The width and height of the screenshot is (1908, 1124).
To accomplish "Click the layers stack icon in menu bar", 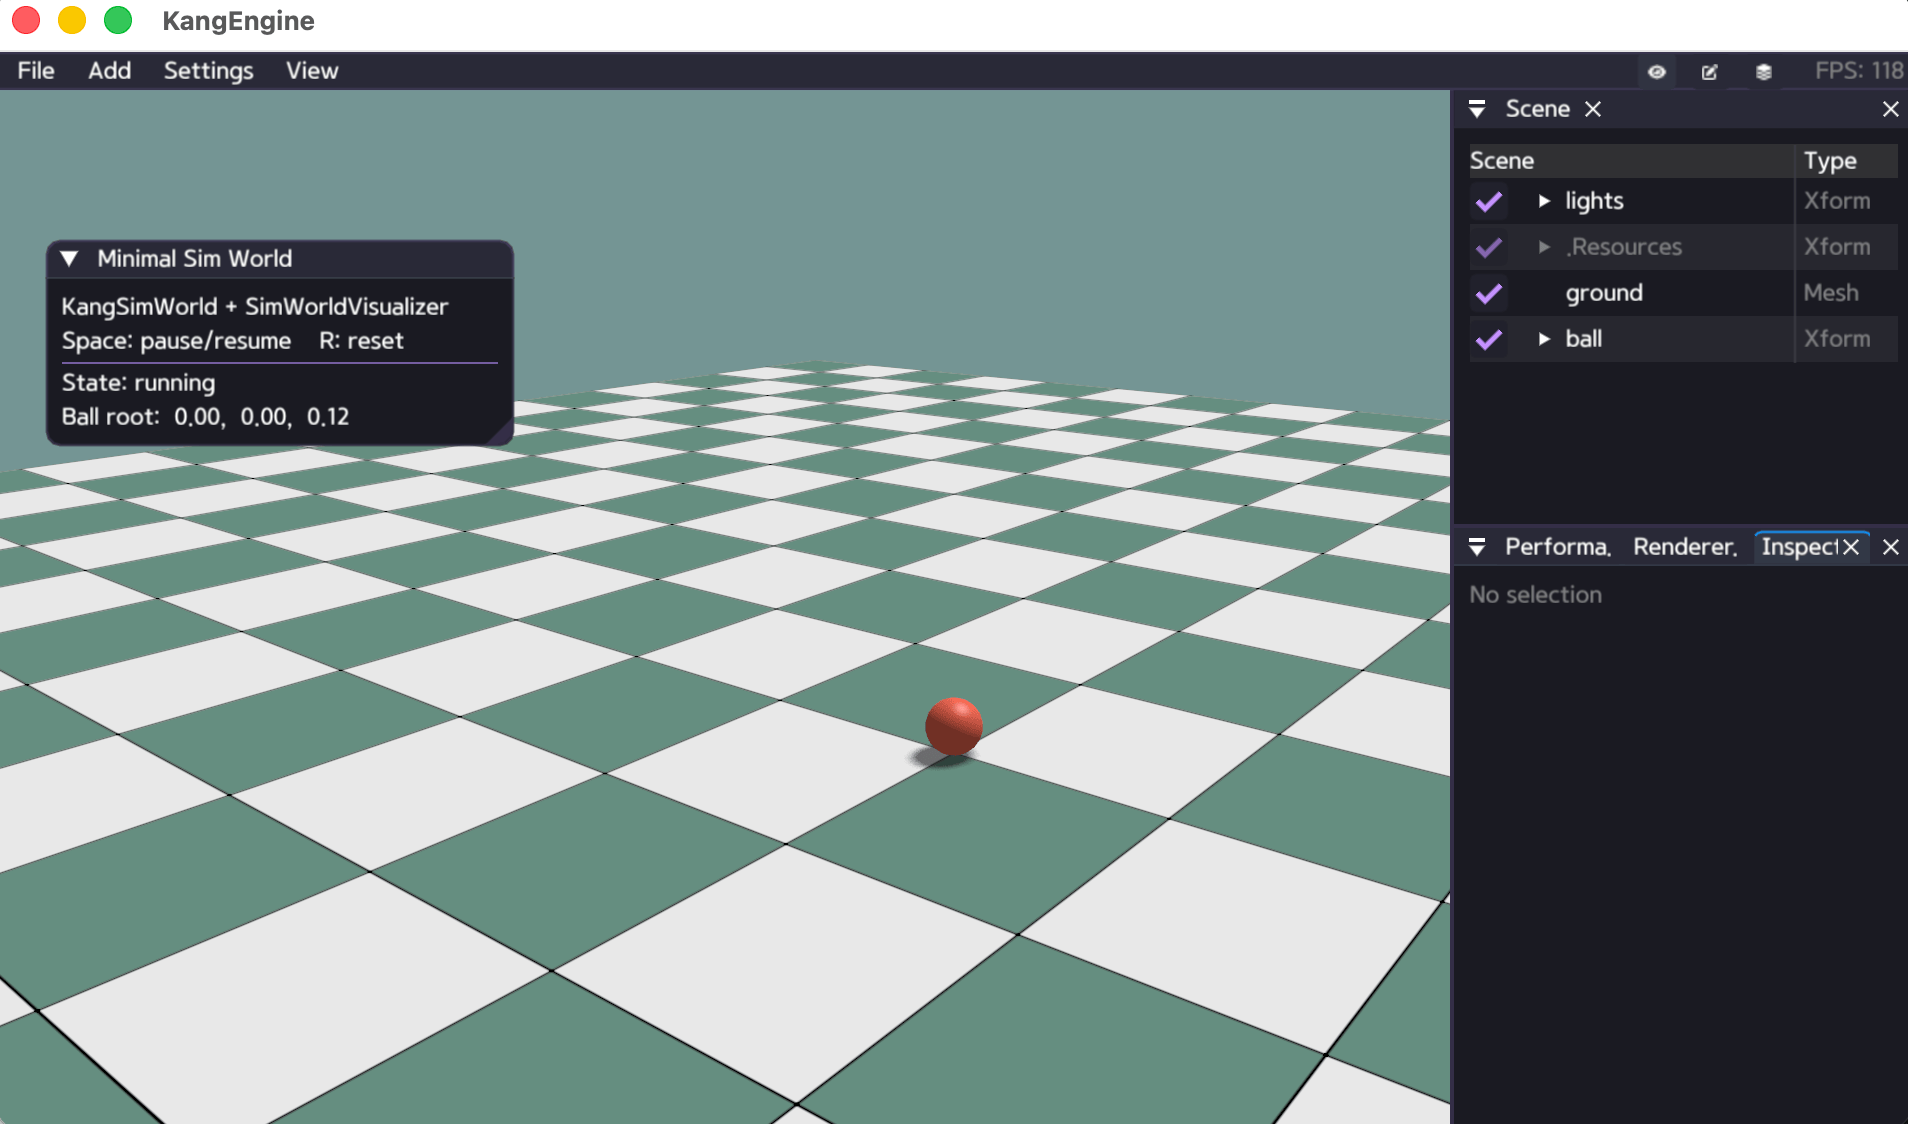I will tap(1763, 71).
